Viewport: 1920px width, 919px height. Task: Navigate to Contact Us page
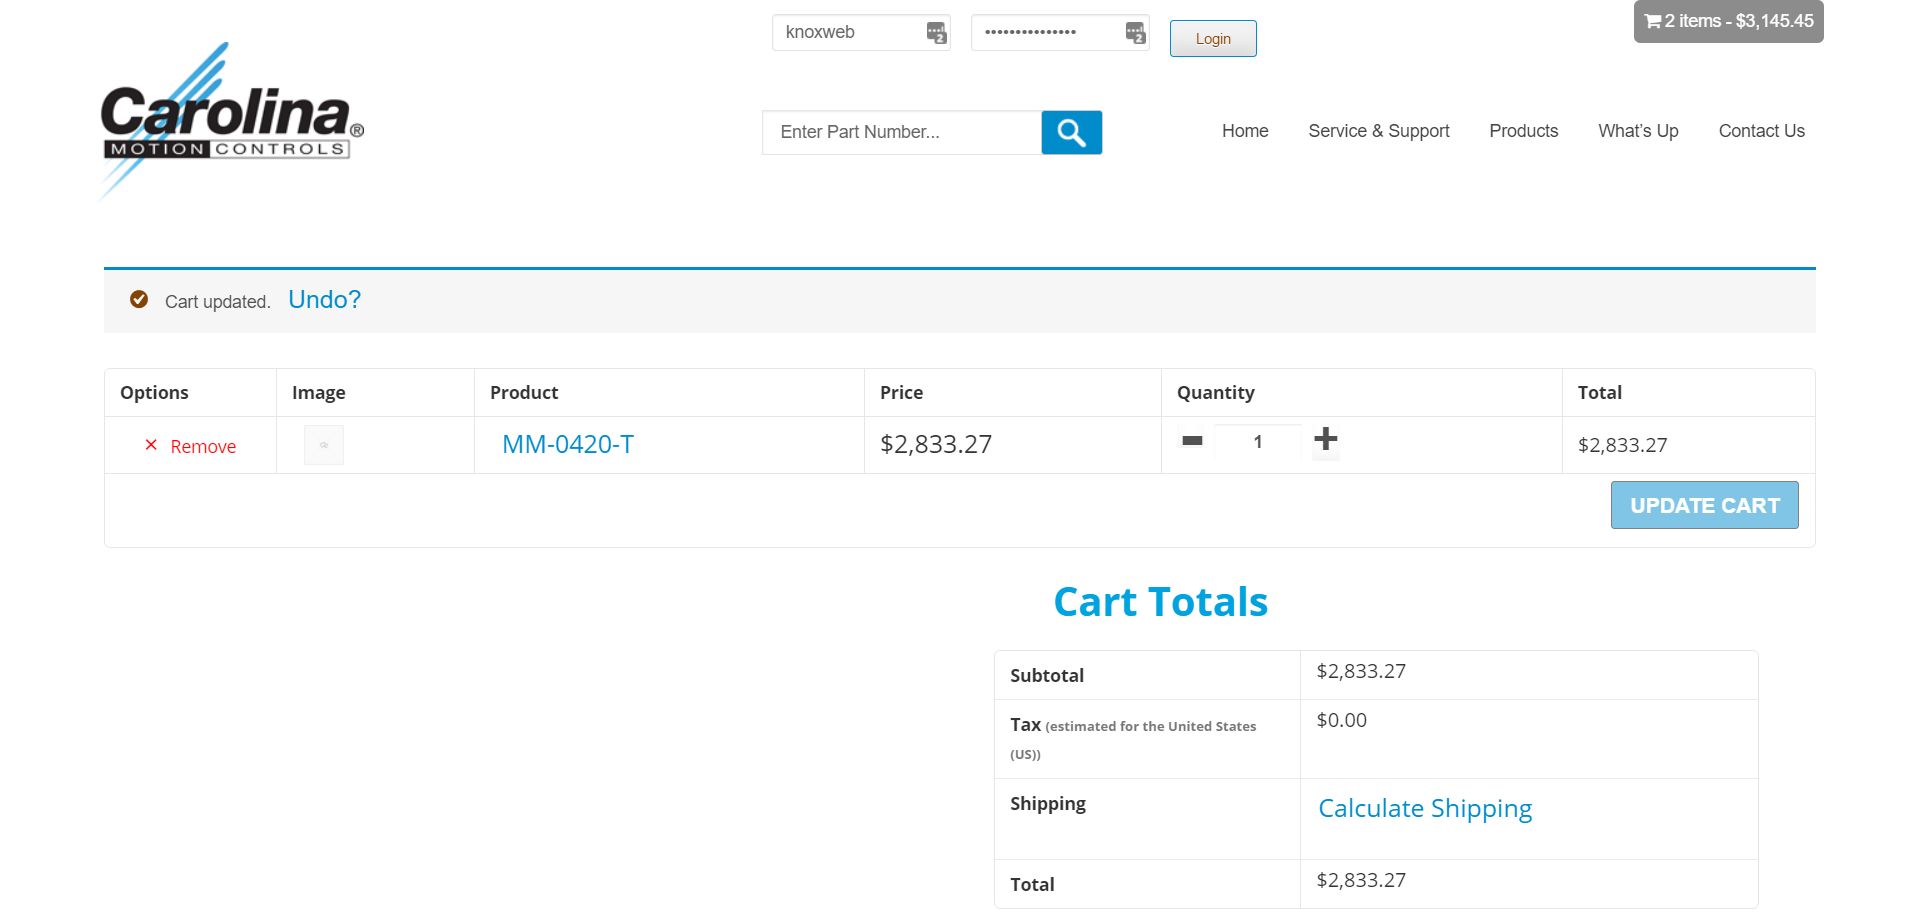point(1761,131)
